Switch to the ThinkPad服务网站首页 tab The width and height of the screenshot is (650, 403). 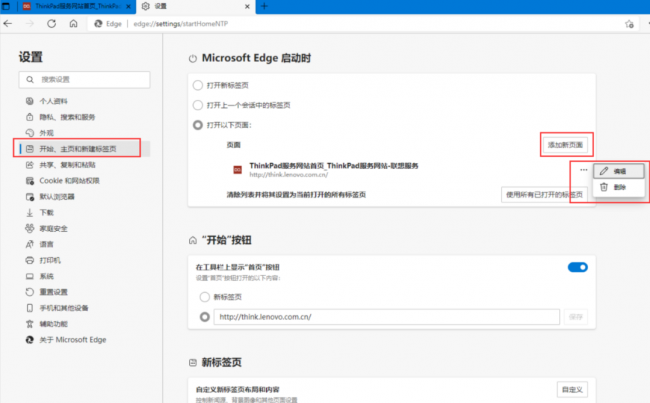(78, 6)
